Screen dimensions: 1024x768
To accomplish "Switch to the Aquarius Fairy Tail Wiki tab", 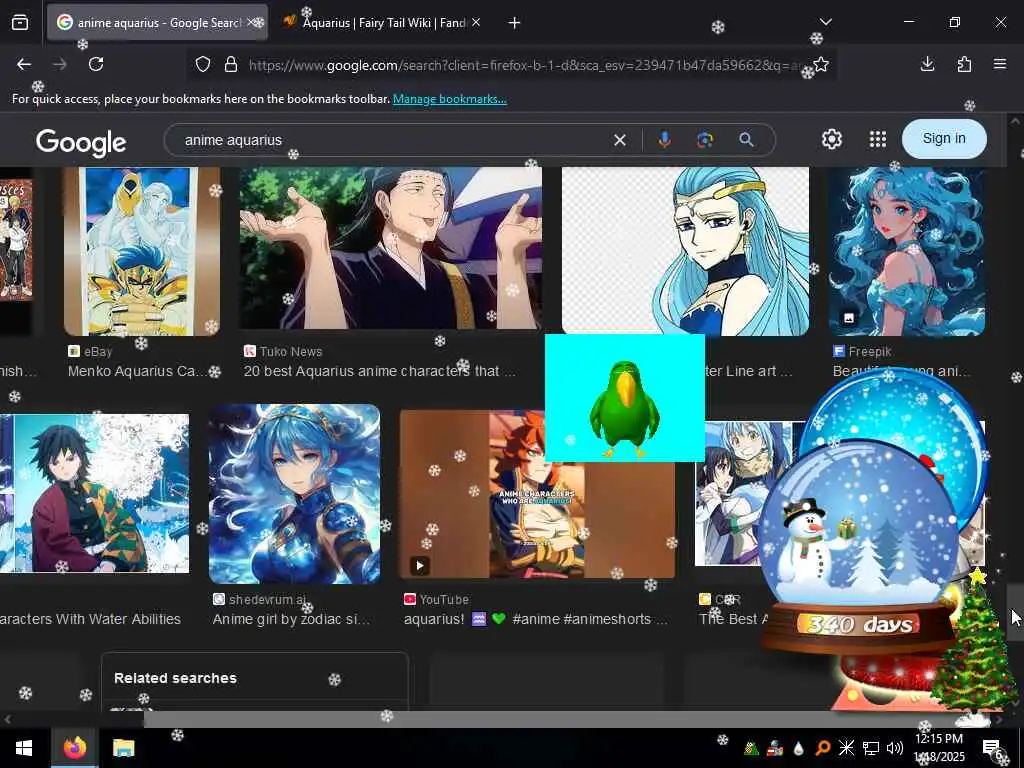I will pos(383,23).
